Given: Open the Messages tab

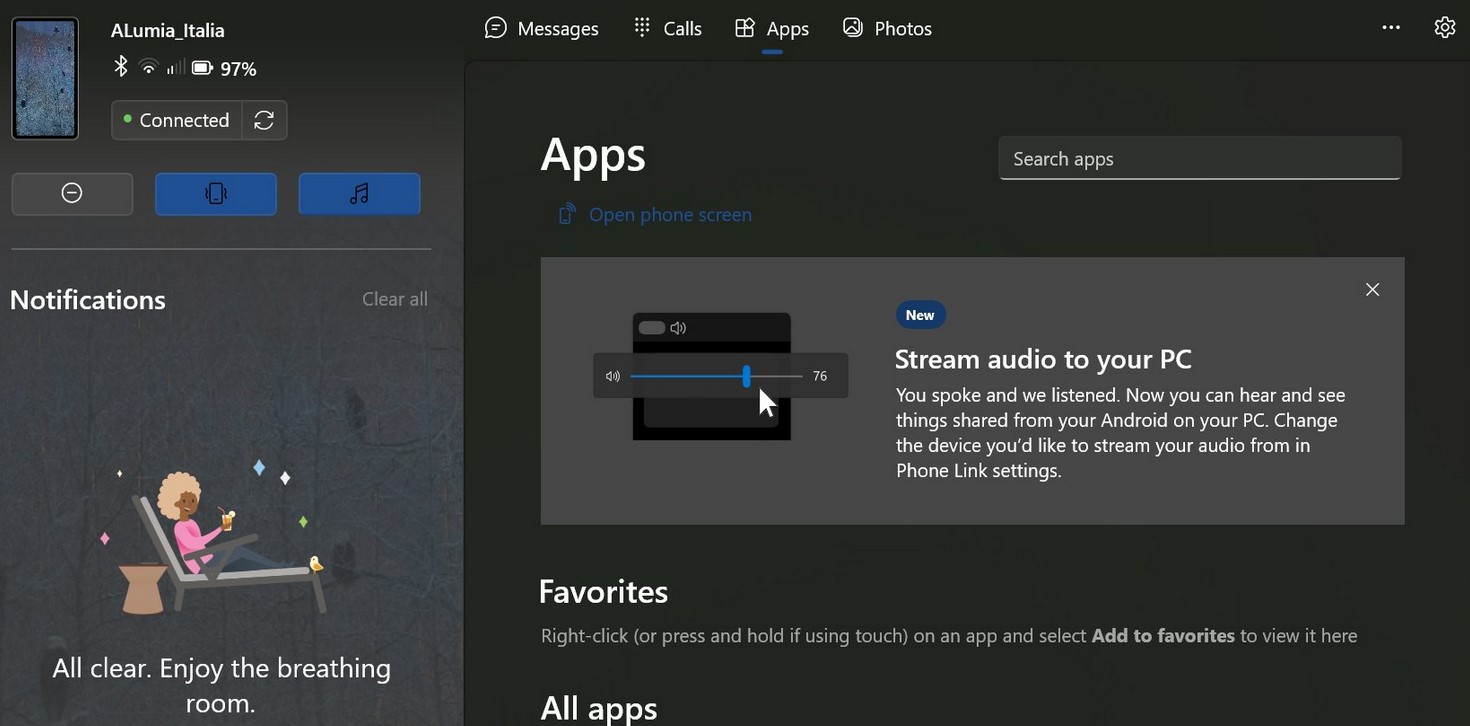Looking at the screenshot, I should [541, 28].
